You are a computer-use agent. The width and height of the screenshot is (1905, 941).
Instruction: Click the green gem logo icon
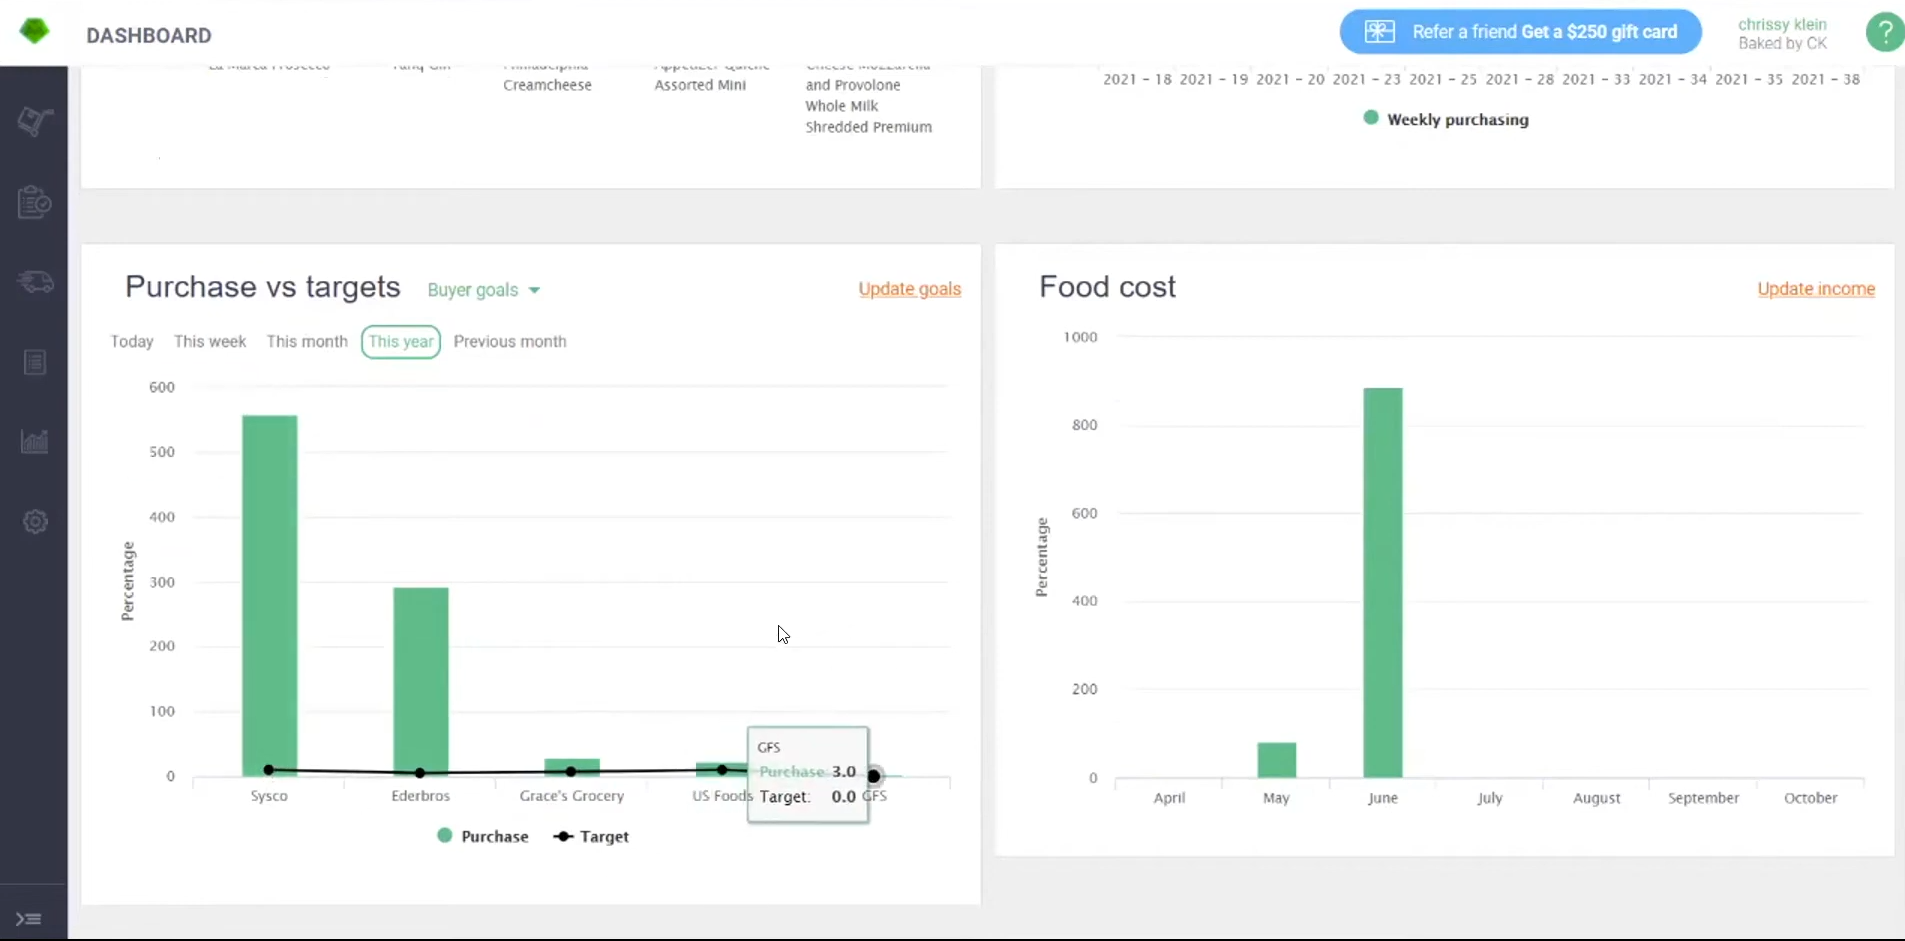(34, 31)
